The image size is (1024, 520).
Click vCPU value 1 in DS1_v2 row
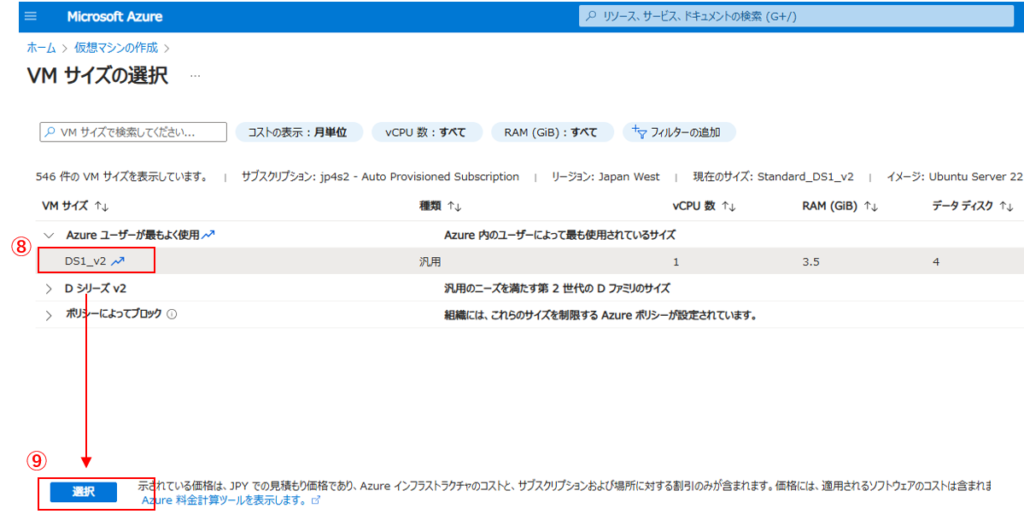(x=675, y=261)
